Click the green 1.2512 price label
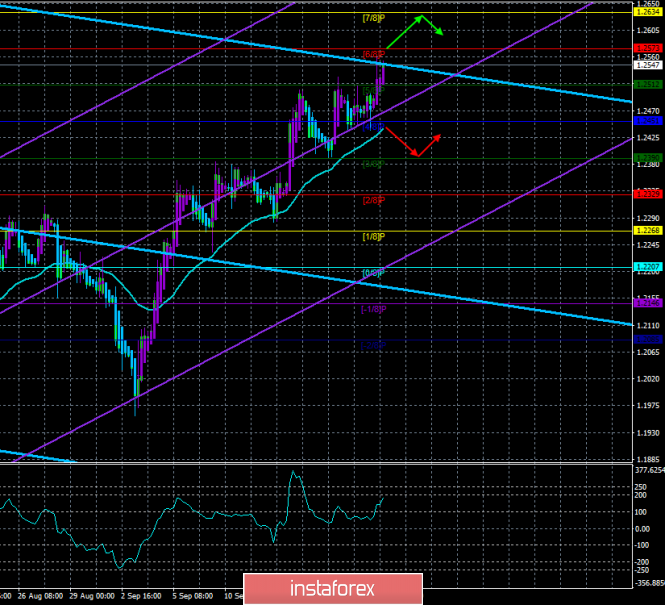 pos(647,84)
